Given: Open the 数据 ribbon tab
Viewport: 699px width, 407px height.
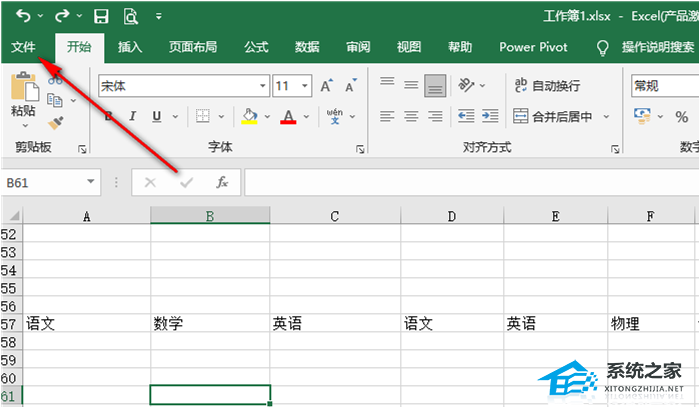Looking at the screenshot, I should tap(307, 47).
